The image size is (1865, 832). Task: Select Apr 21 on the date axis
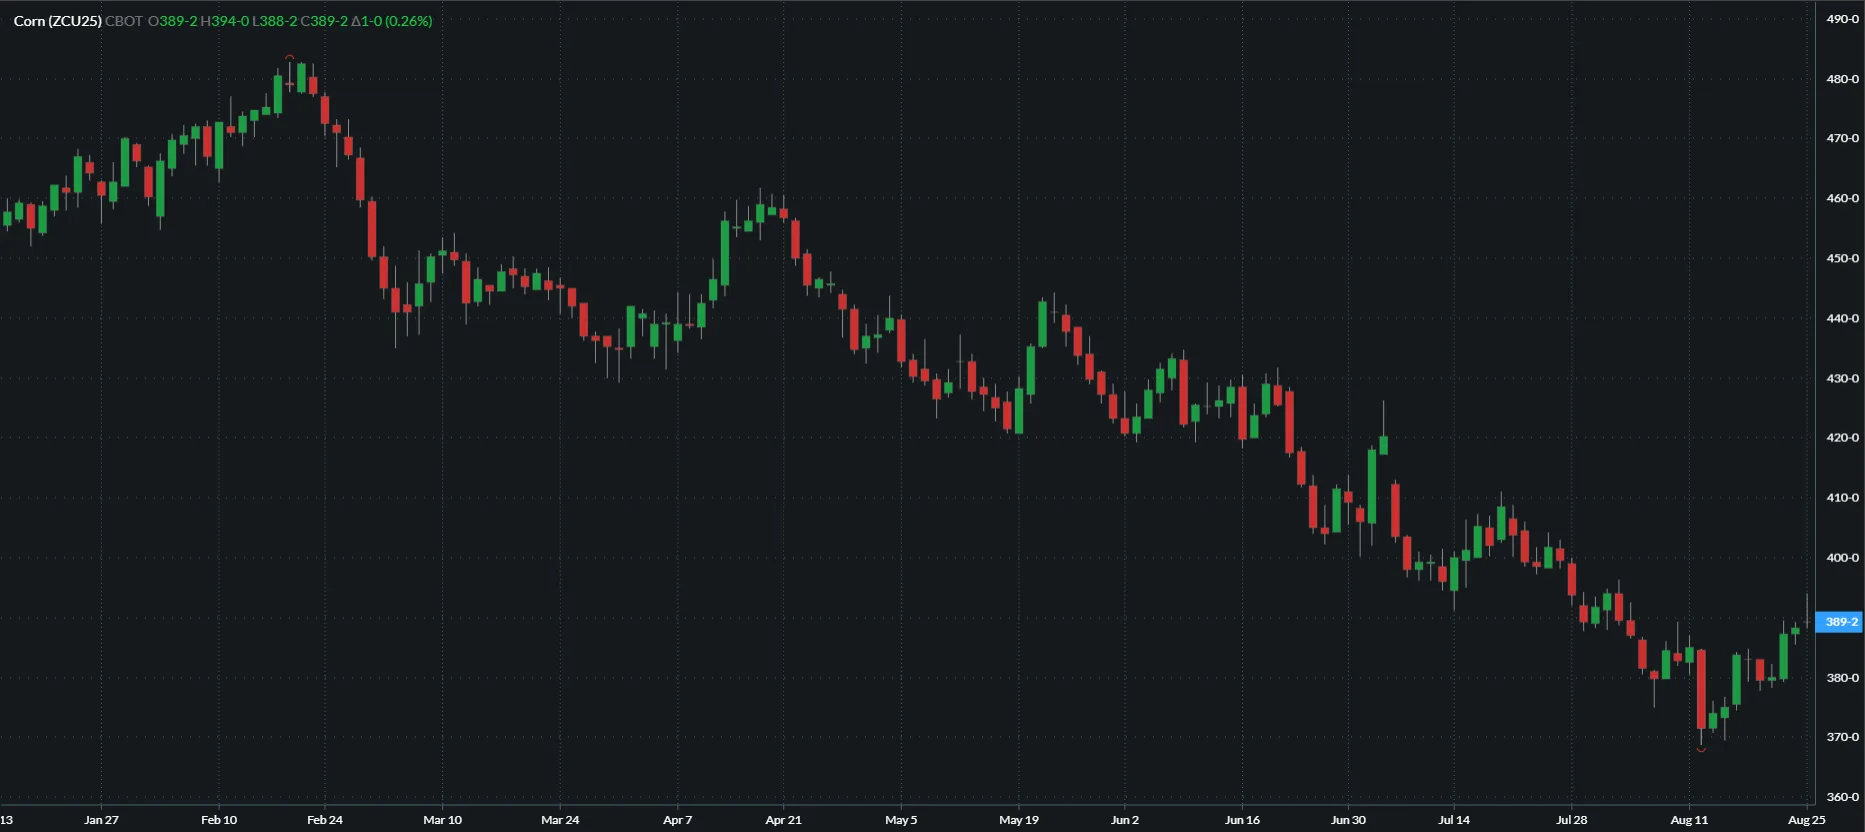pyautogui.click(x=783, y=820)
